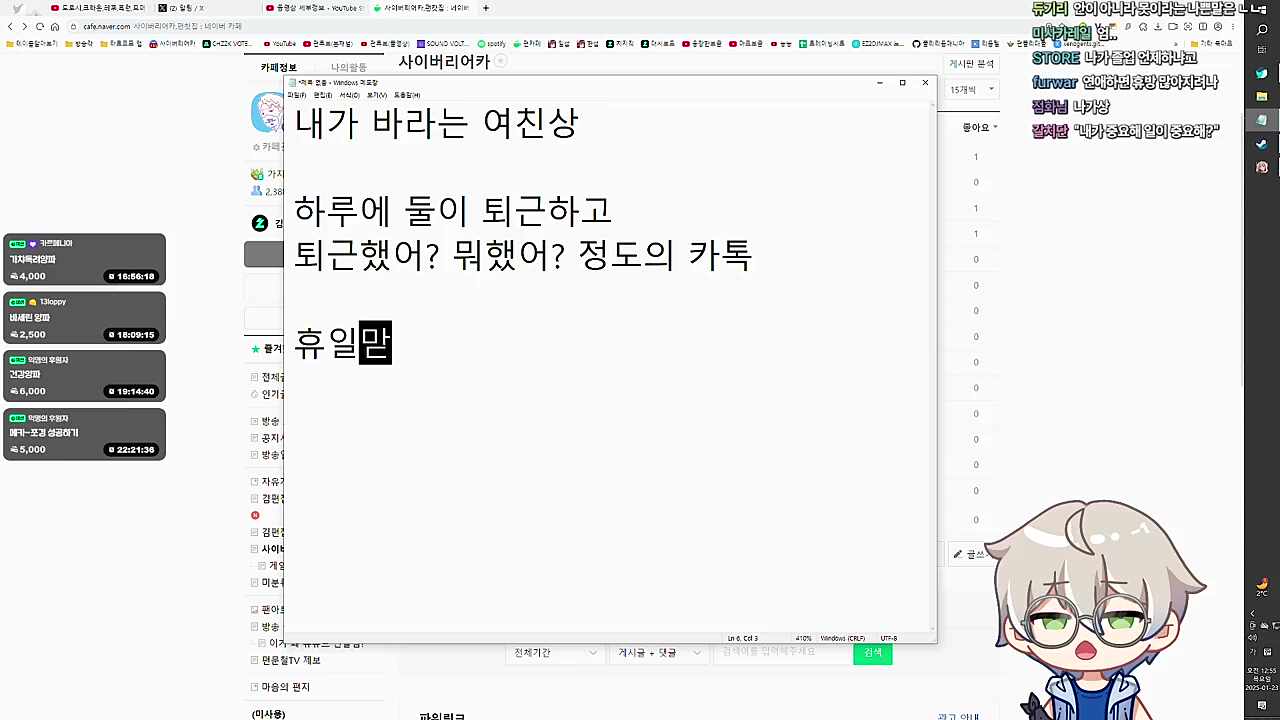Open the CHZZK VOTE bookmark
Image resolution: width=1280 pixels, height=720 pixels.
click(228, 44)
